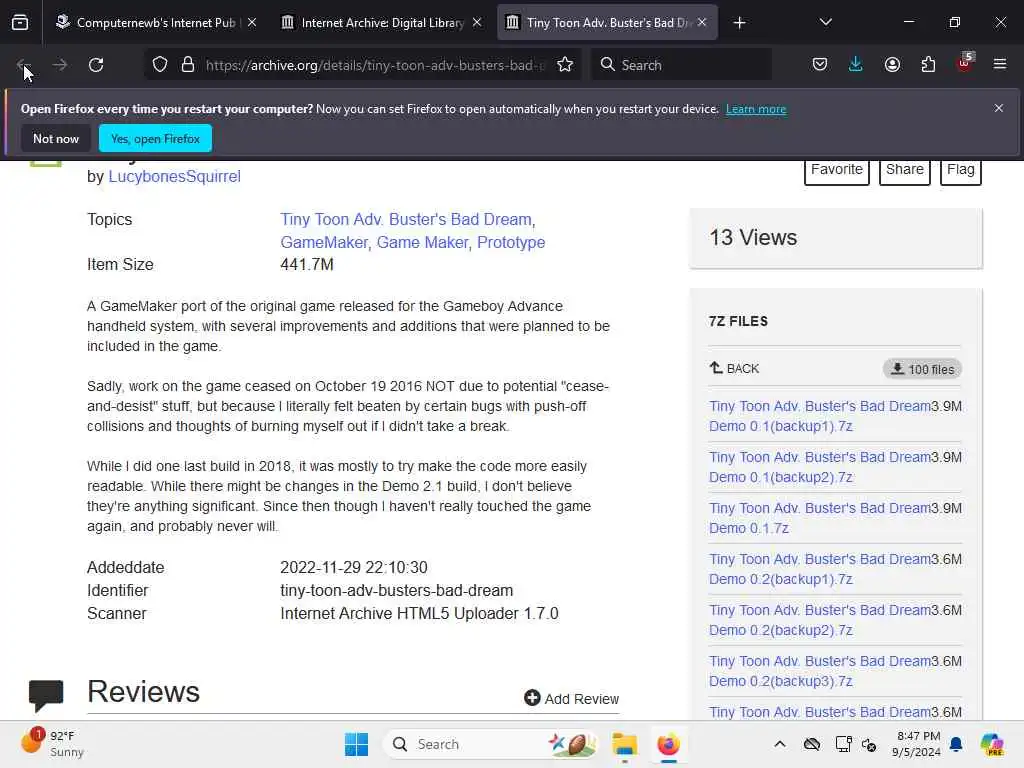Open the Firefox account icon
The height and width of the screenshot is (768, 1024).
[892, 65]
